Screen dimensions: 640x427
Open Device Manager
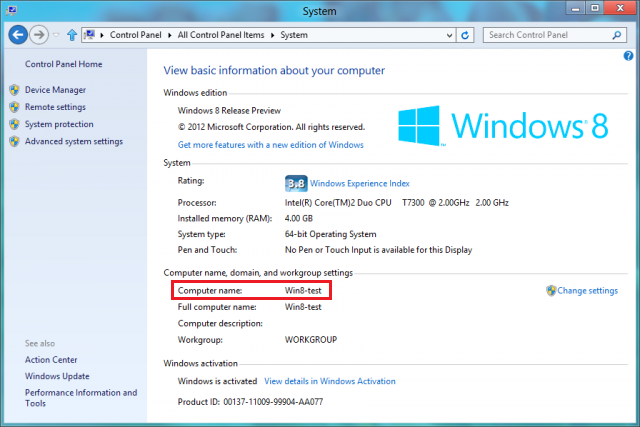pyautogui.click(x=56, y=90)
